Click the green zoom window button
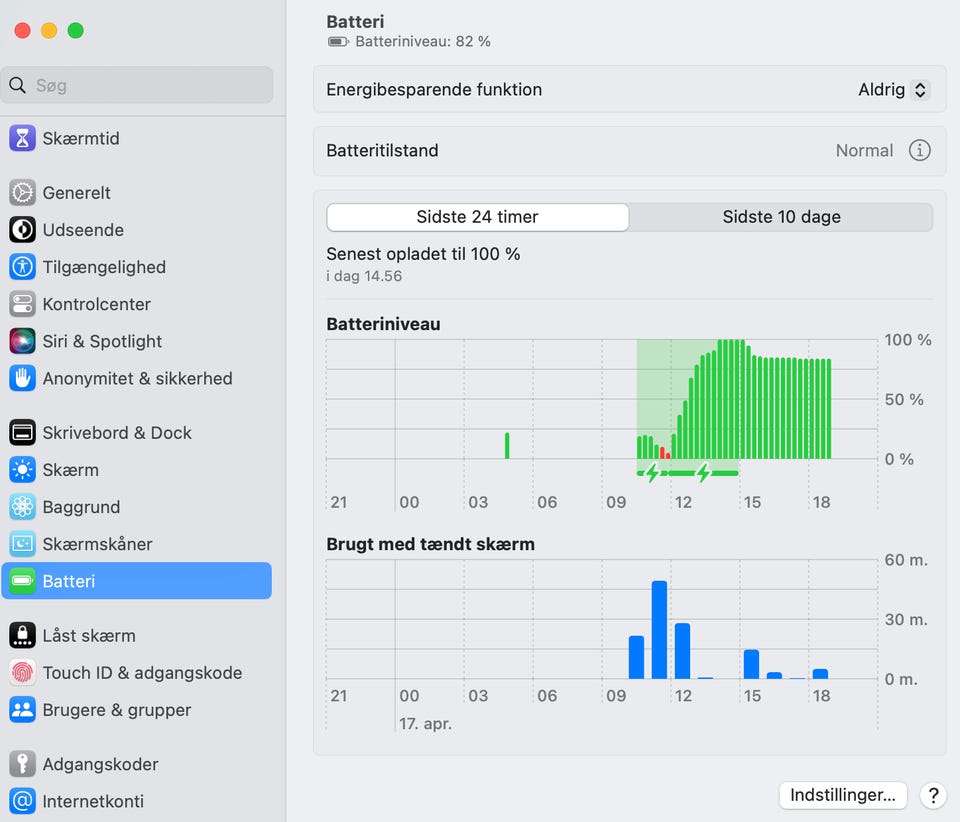 (x=75, y=31)
